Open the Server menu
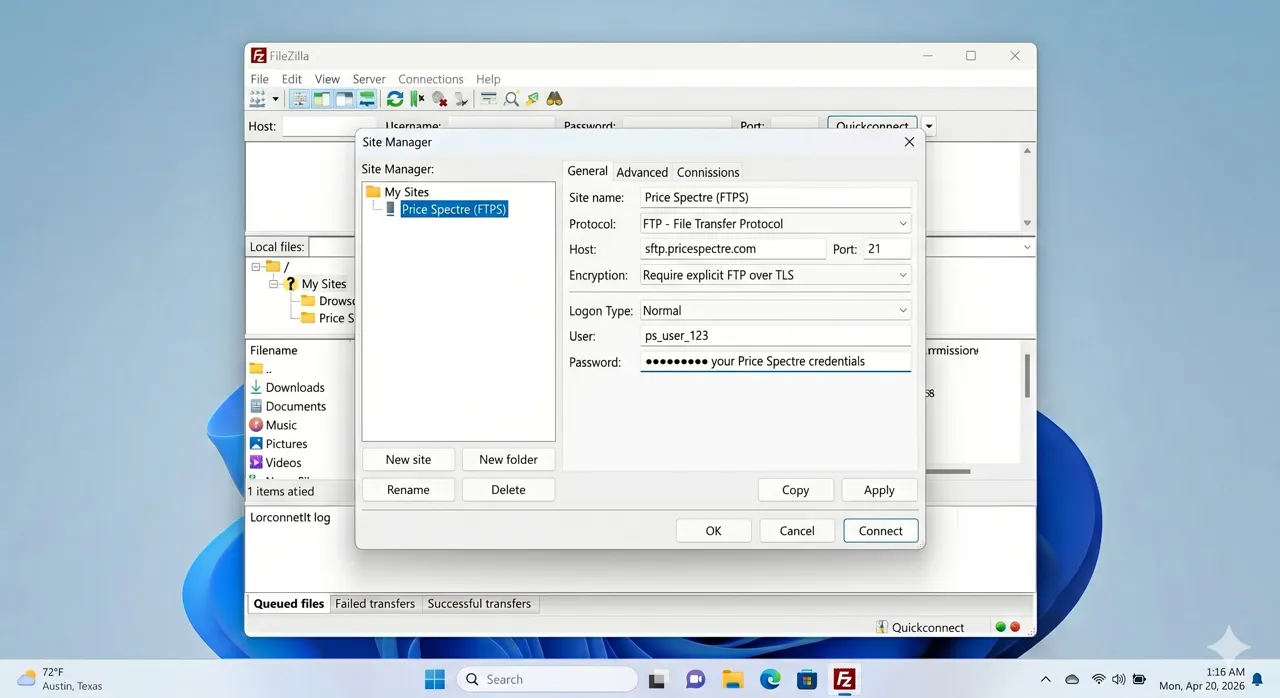The image size is (1280, 698). click(368, 78)
